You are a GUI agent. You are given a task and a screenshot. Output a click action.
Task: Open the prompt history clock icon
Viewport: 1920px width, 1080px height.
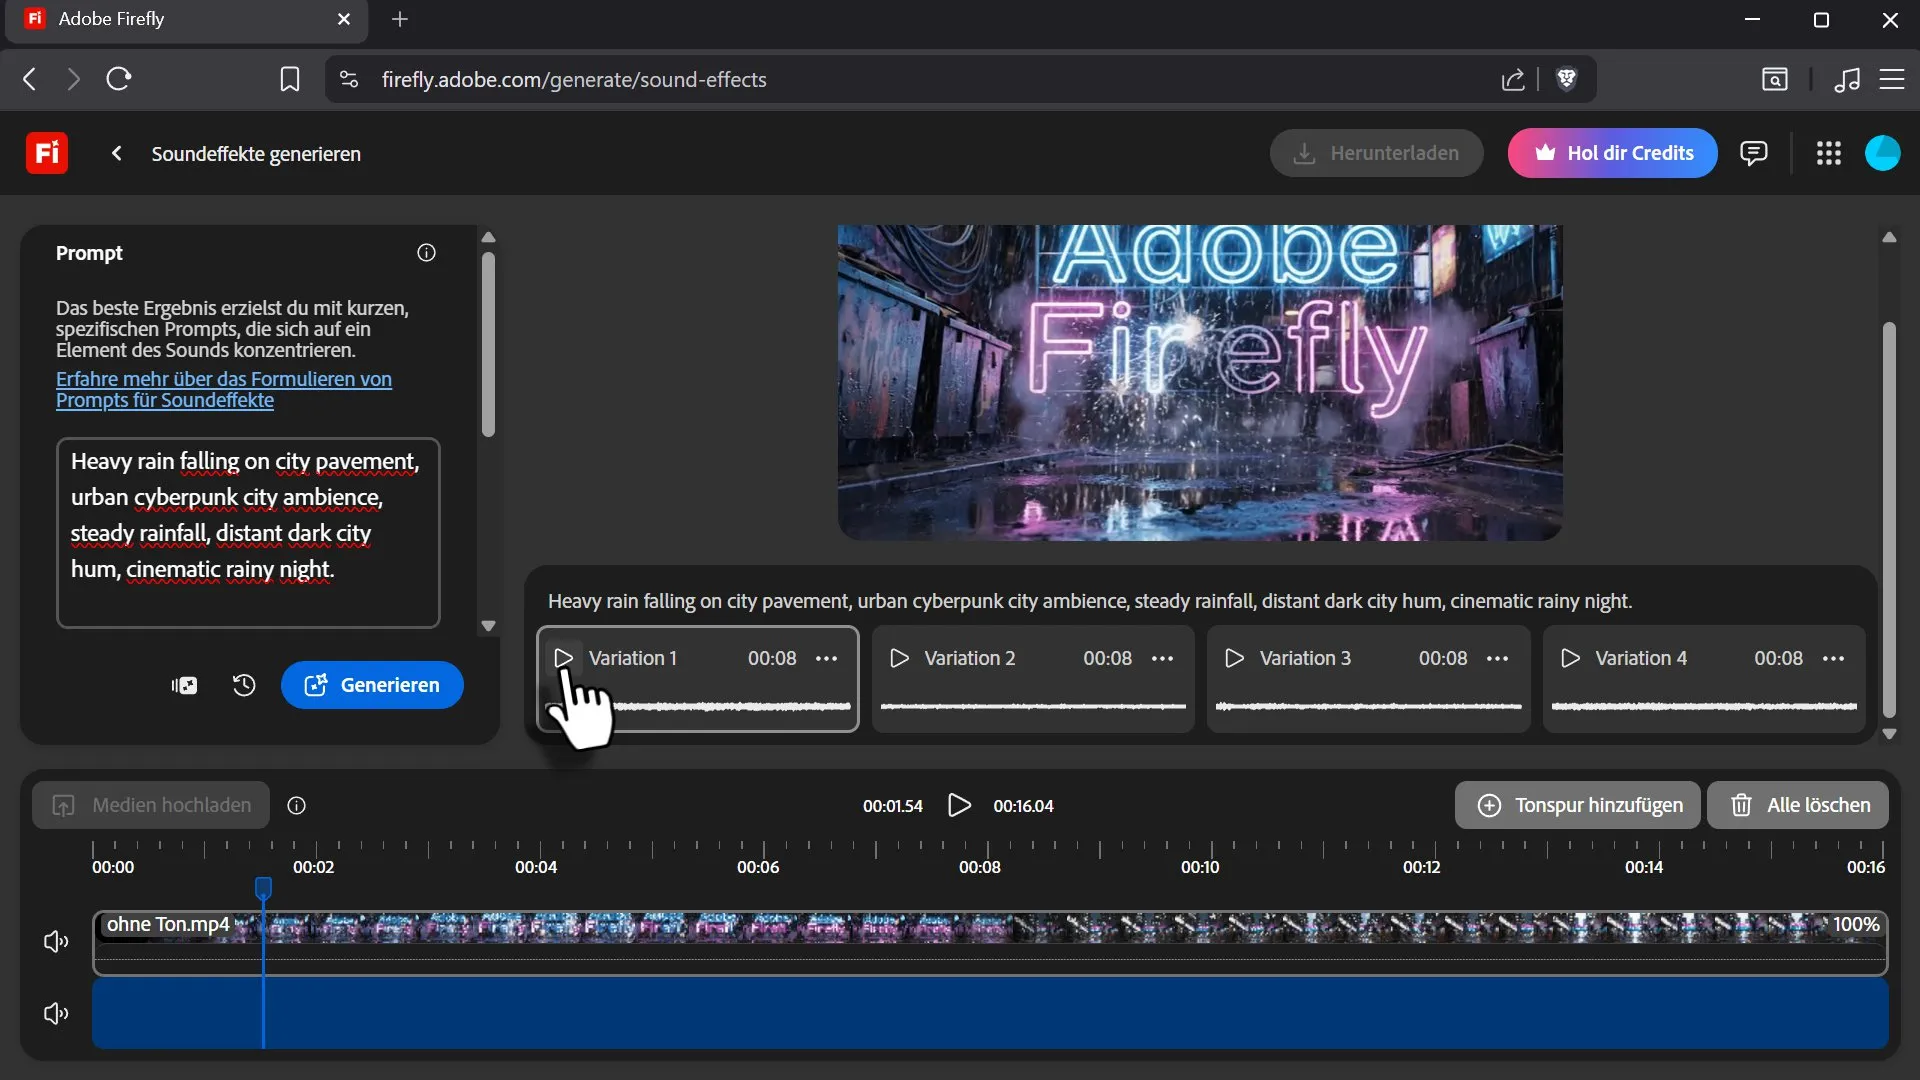pyautogui.click(x=244, y=685)
